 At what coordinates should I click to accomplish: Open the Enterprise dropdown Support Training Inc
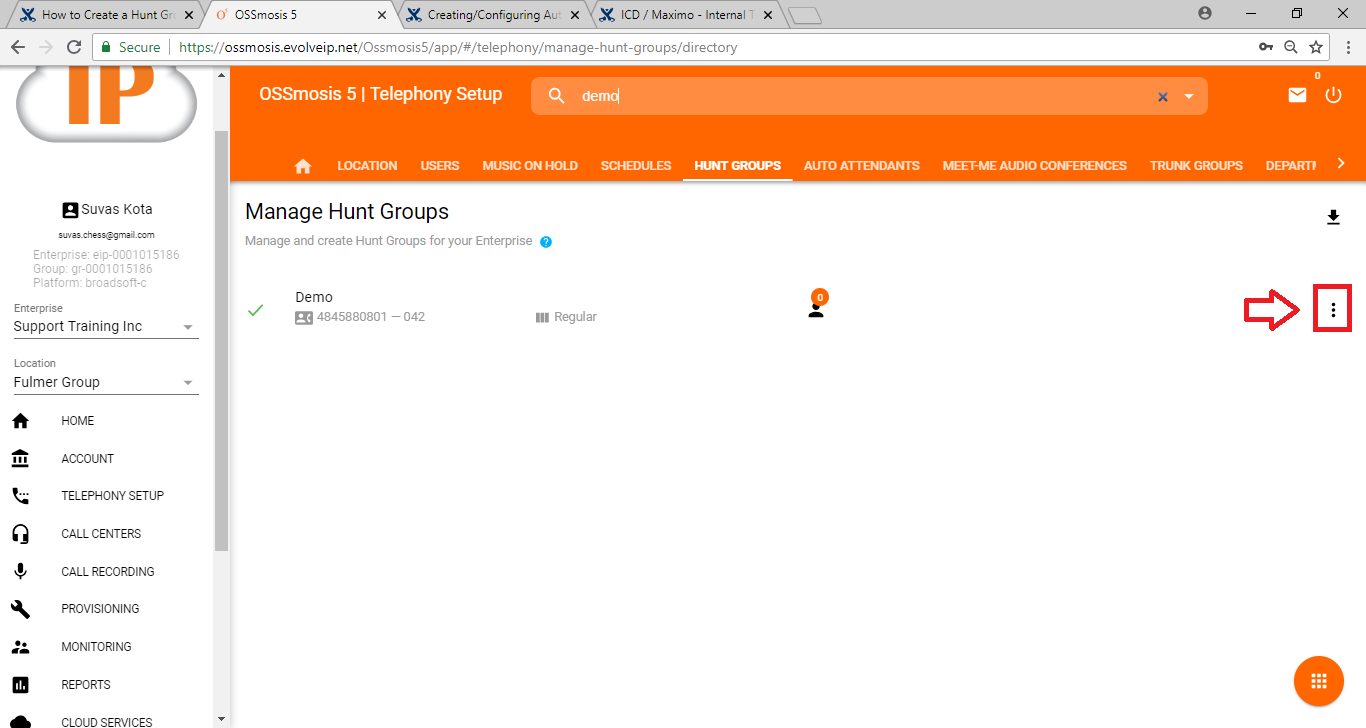click(x=106, y=327)
